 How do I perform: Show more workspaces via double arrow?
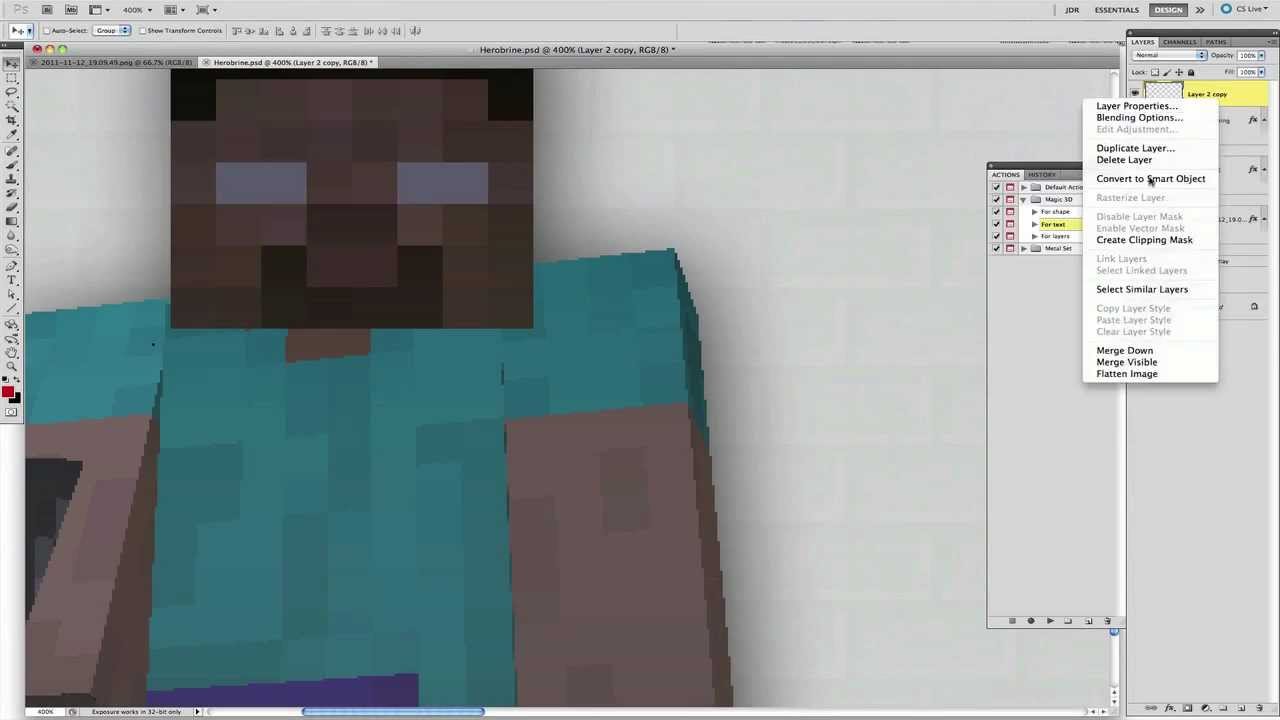1200,10
